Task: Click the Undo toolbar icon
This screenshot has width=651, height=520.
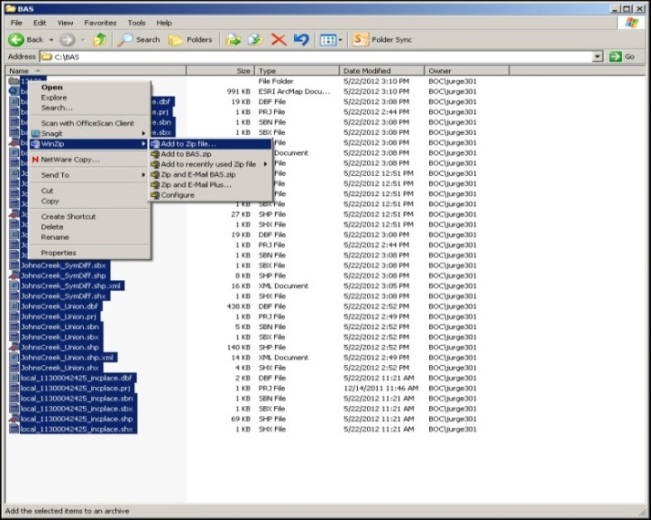Action: coord(301,40)
